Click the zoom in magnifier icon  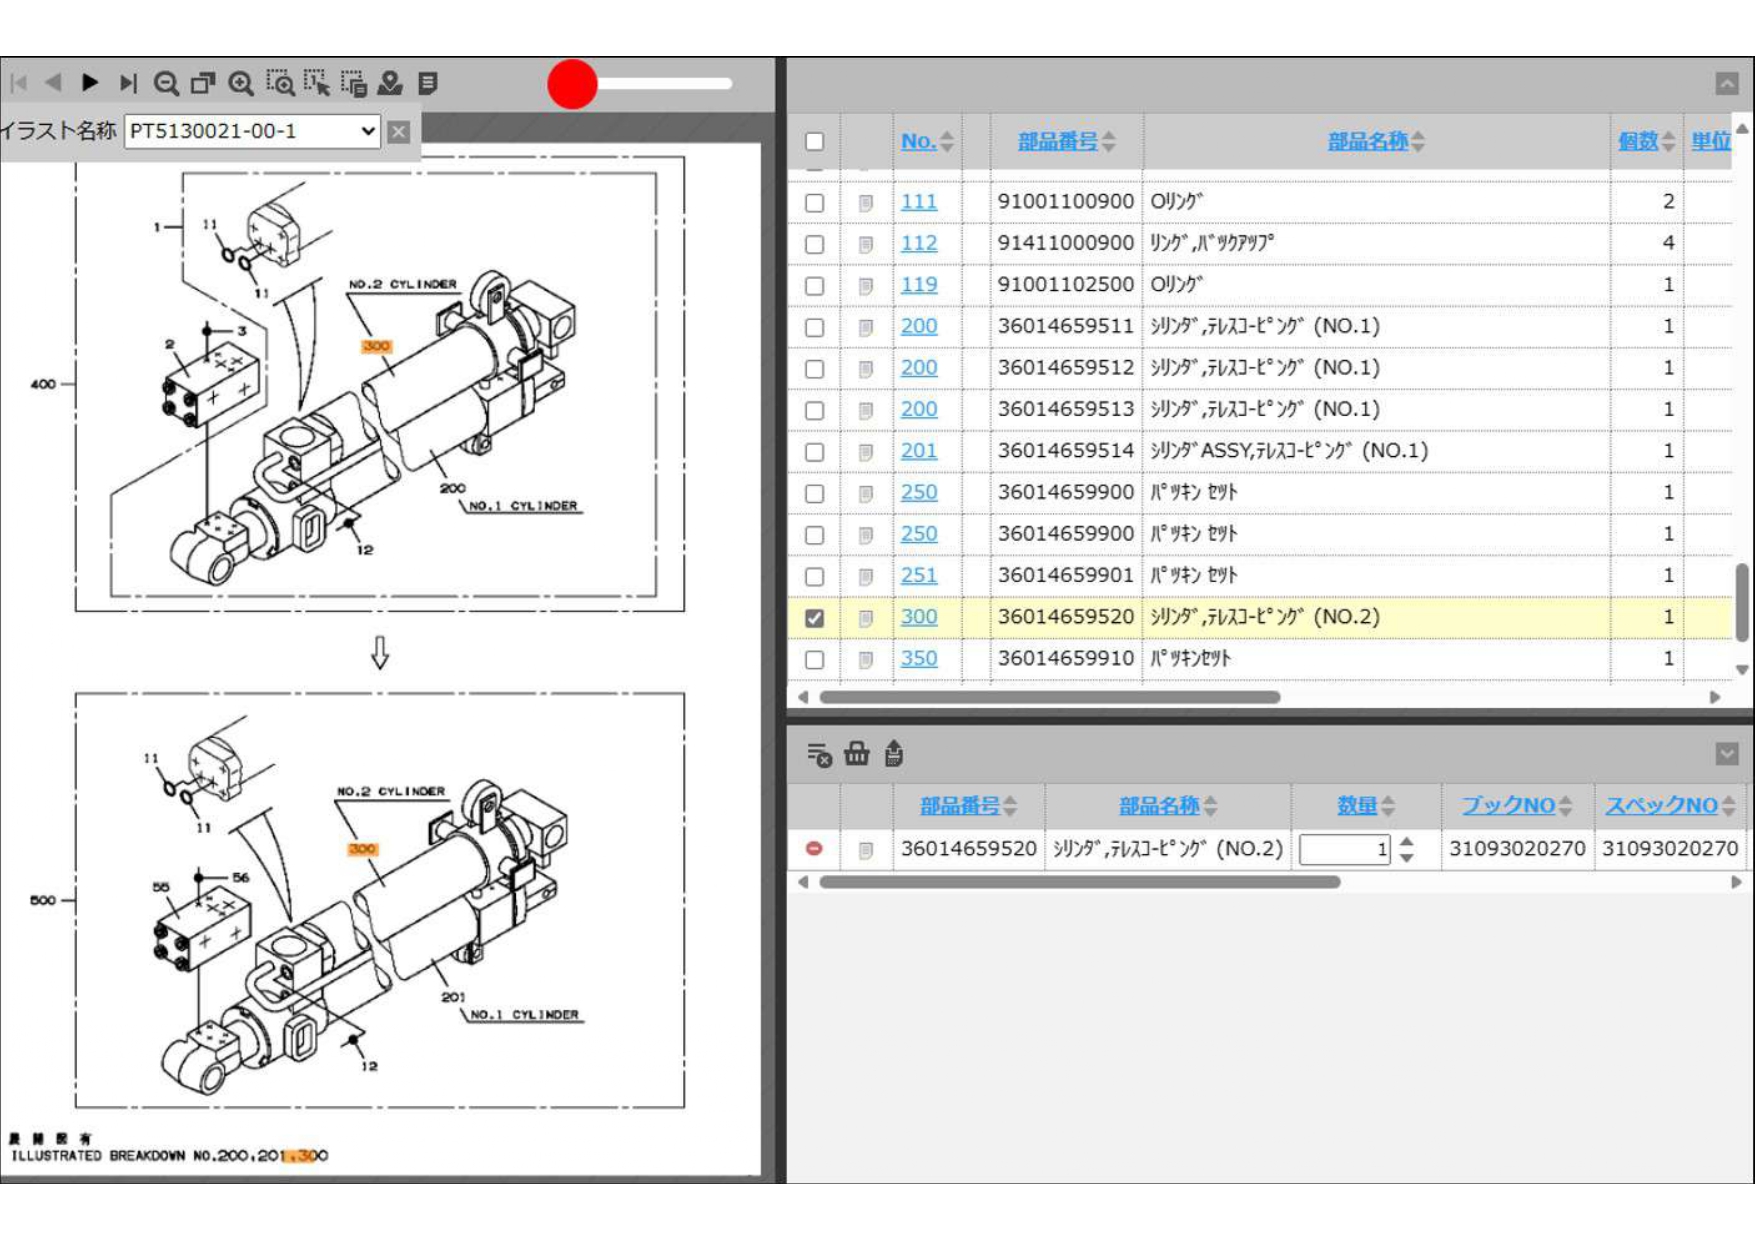pos(241,83)
